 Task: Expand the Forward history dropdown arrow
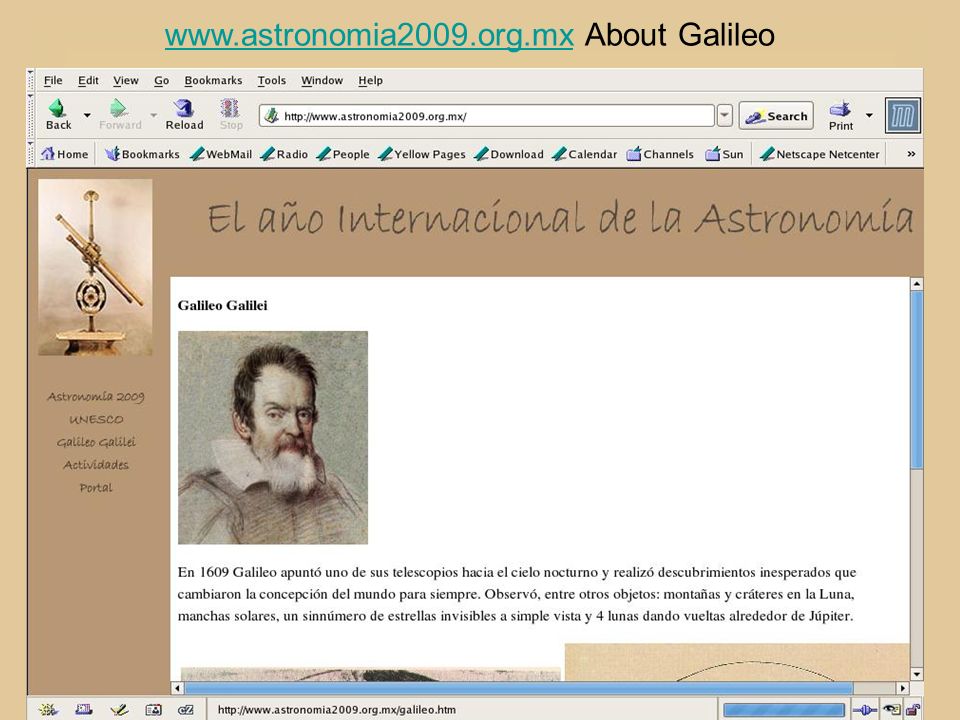click(153, 115)
